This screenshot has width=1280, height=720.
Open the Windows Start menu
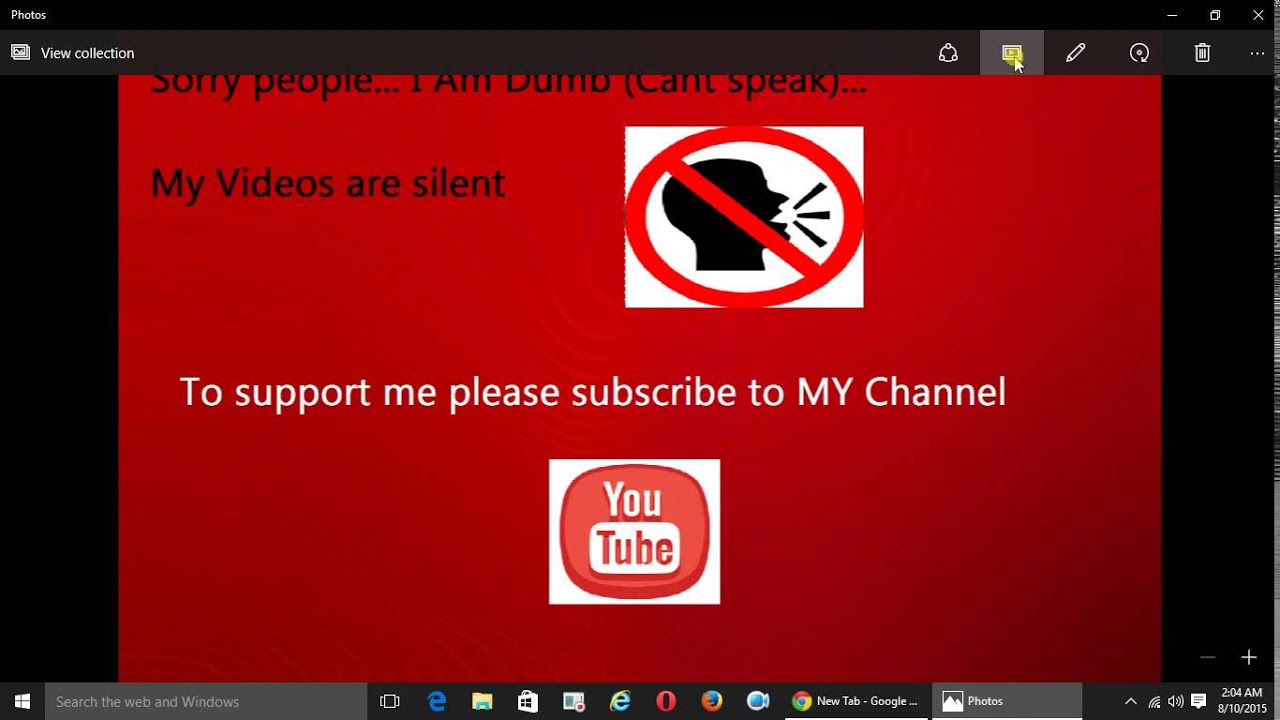pyautogui.click(x=22, y=701)
